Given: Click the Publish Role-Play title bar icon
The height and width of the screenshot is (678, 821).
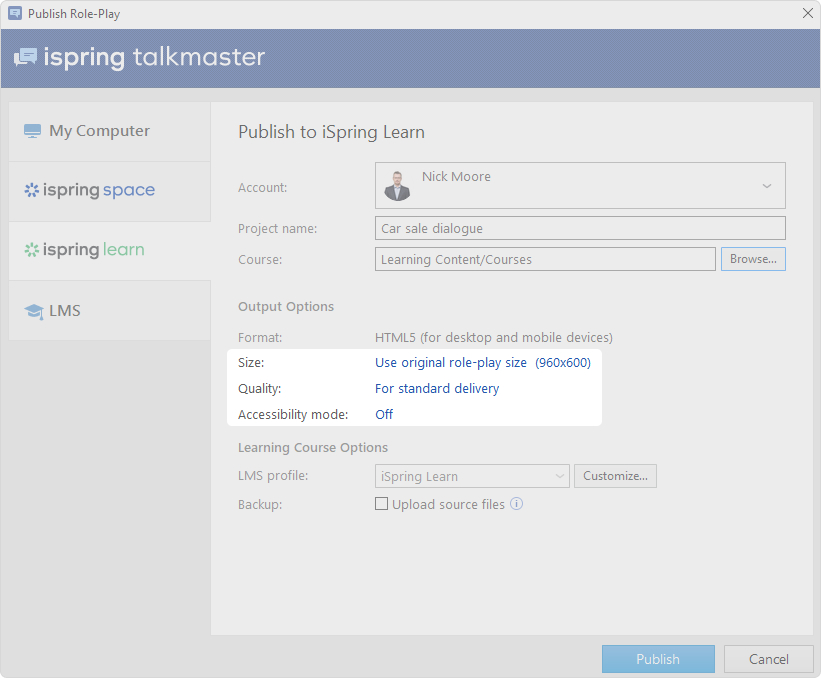Looking at the screenshot, I should coord(14,14).
